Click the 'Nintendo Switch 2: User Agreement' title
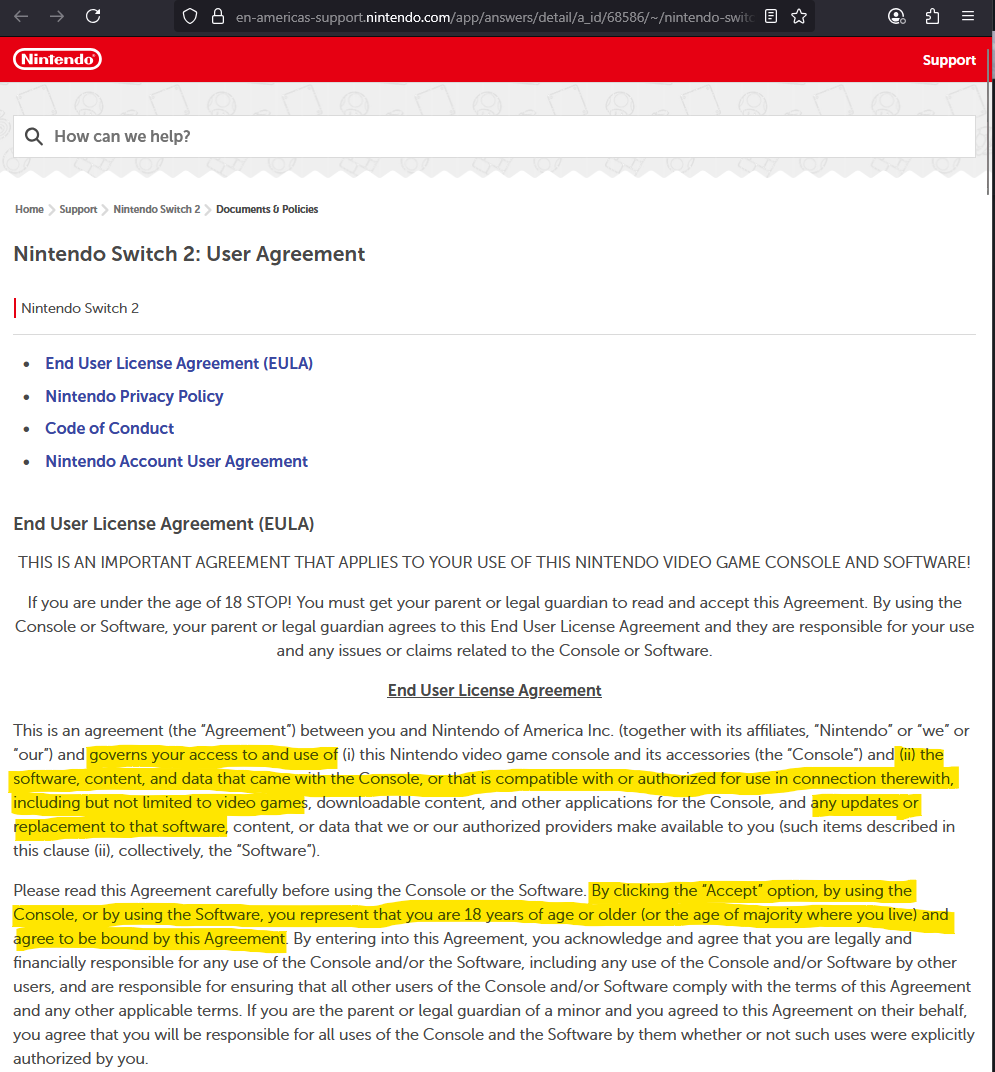The width and height of the screenshot is (995, 1072). pyautogui.click(x=189, y=254)
